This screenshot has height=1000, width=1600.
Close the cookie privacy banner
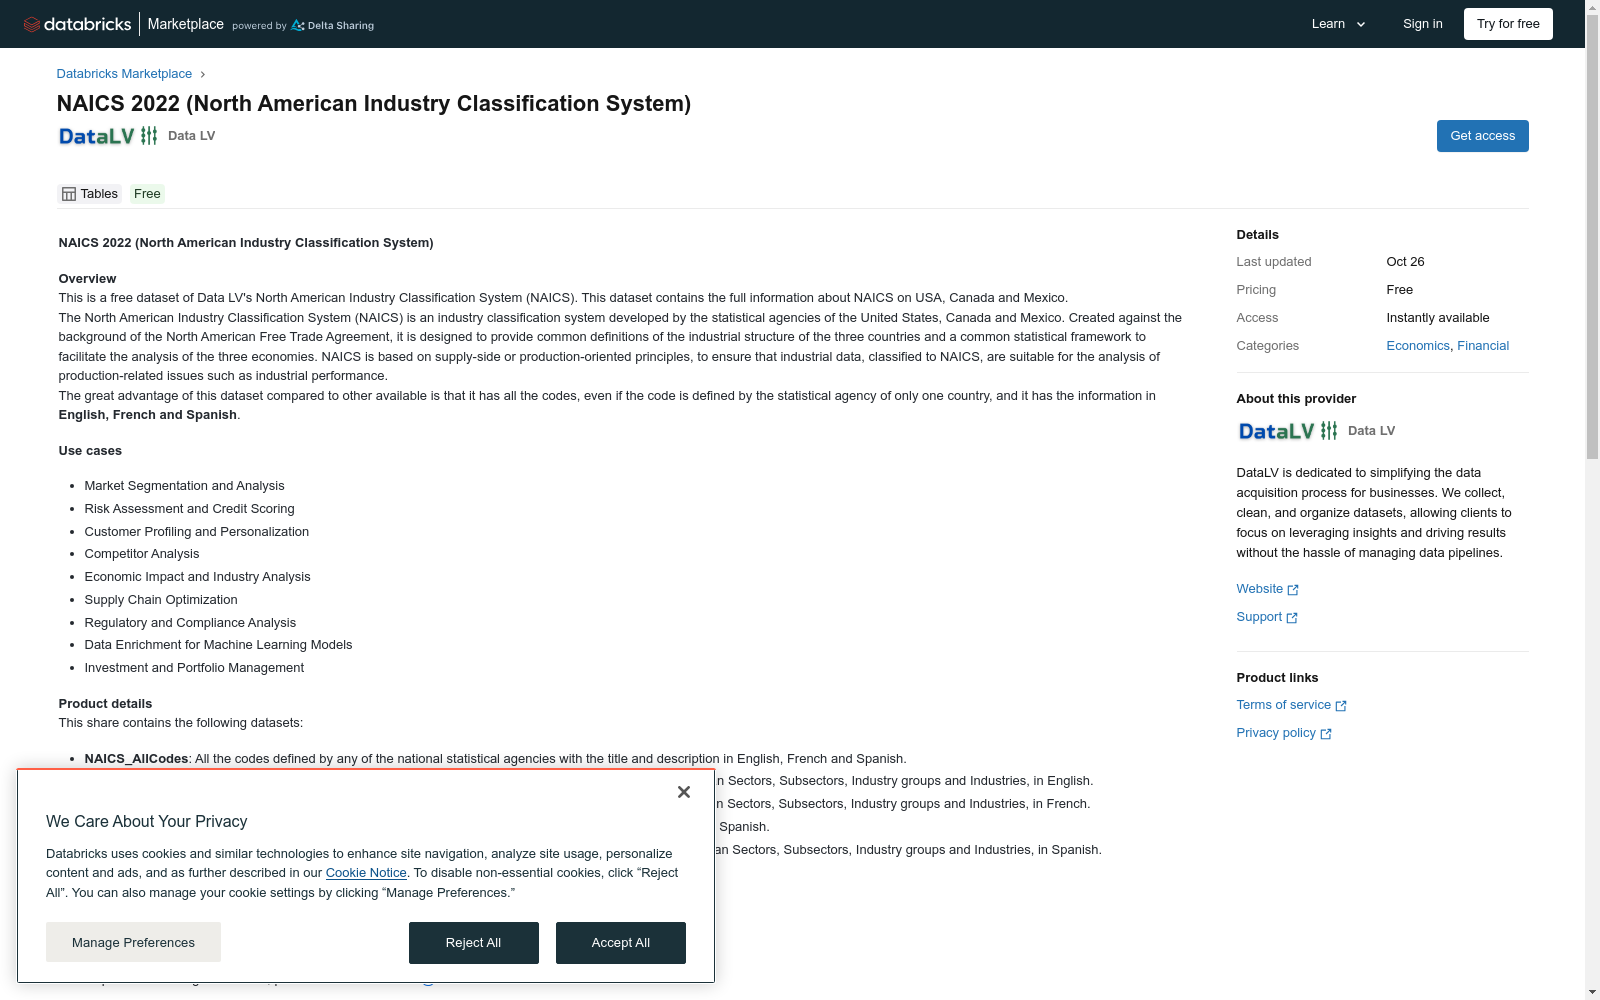pyautogui.click(x=684, y=792)
